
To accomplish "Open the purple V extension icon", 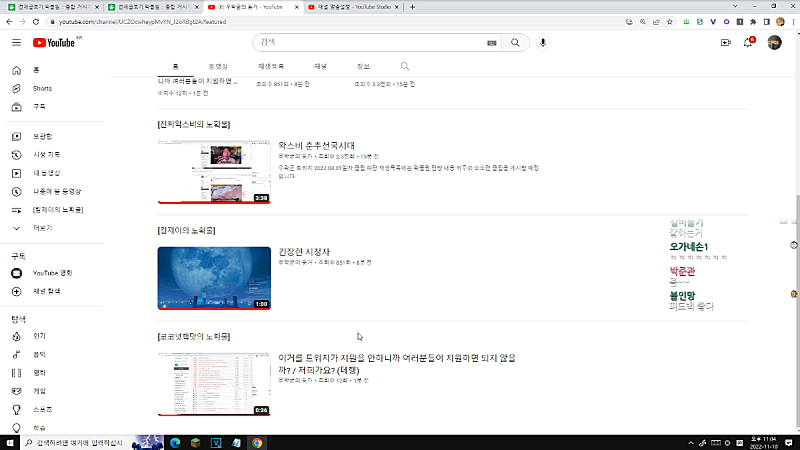I will point(713,22).
